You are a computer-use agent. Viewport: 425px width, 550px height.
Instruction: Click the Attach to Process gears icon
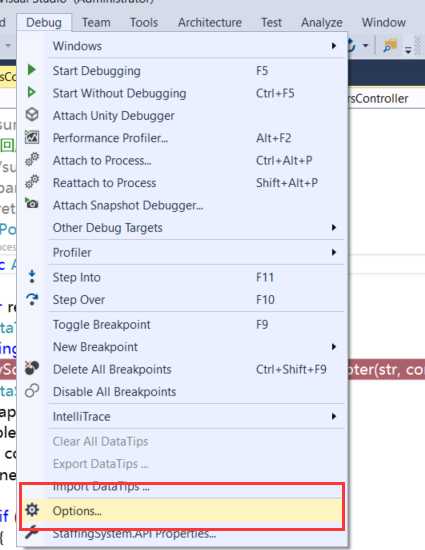[32, 160]
